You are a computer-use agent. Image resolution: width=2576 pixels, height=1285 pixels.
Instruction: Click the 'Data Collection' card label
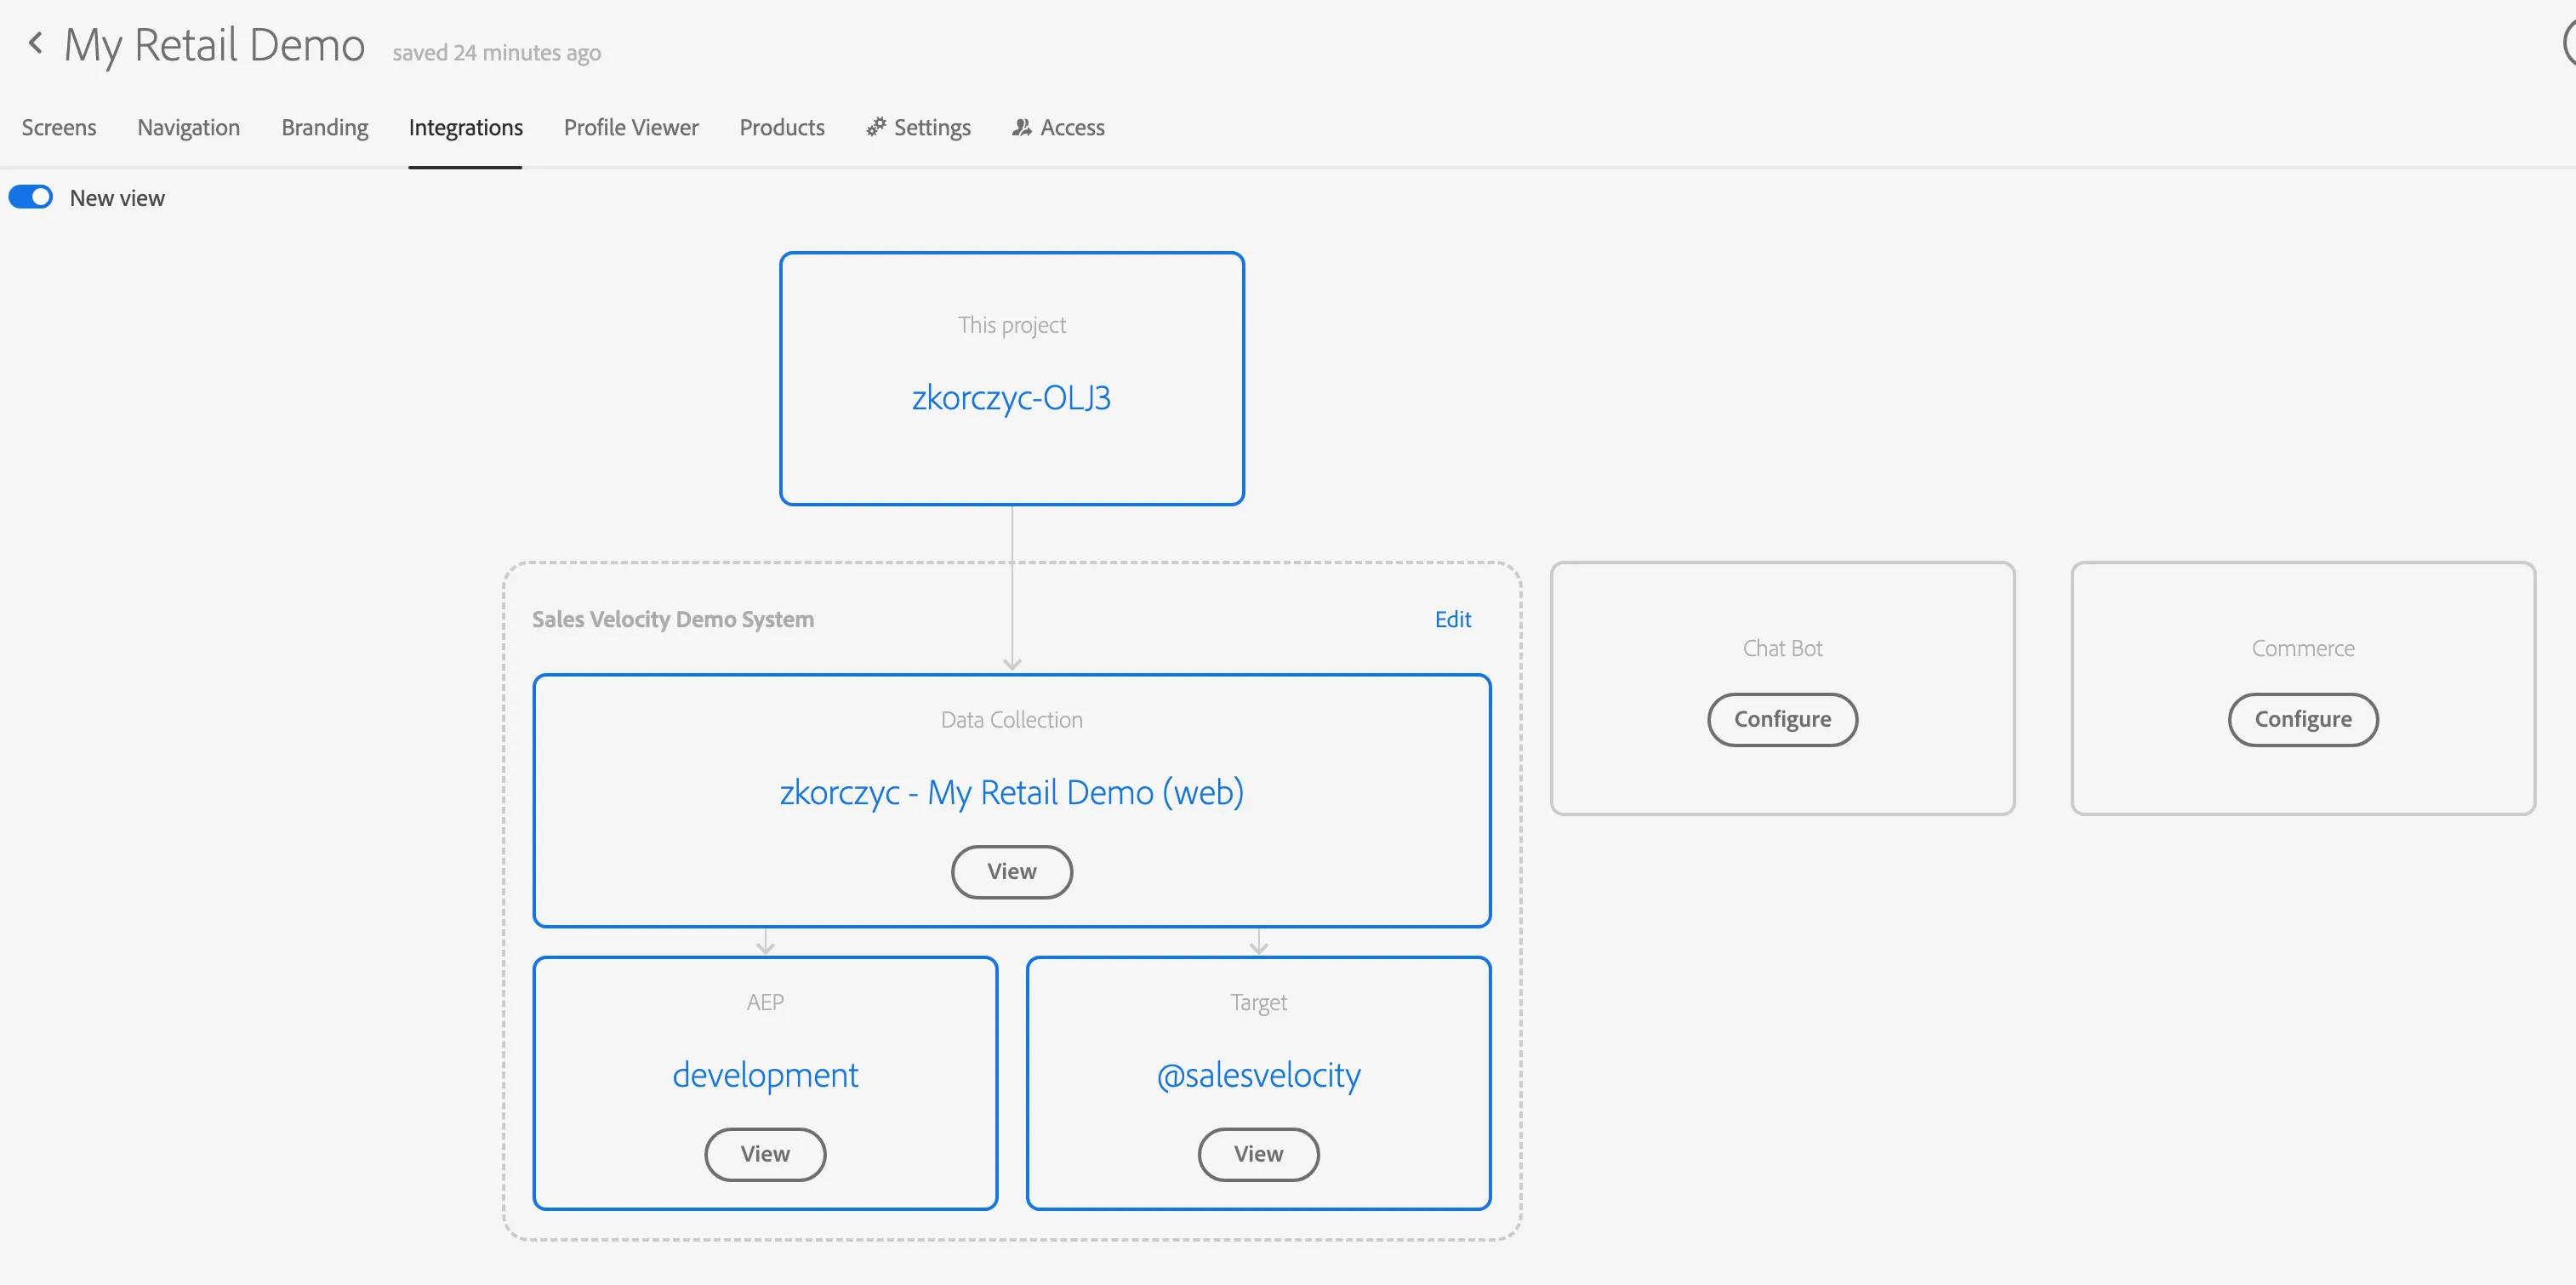point(1011,720)
